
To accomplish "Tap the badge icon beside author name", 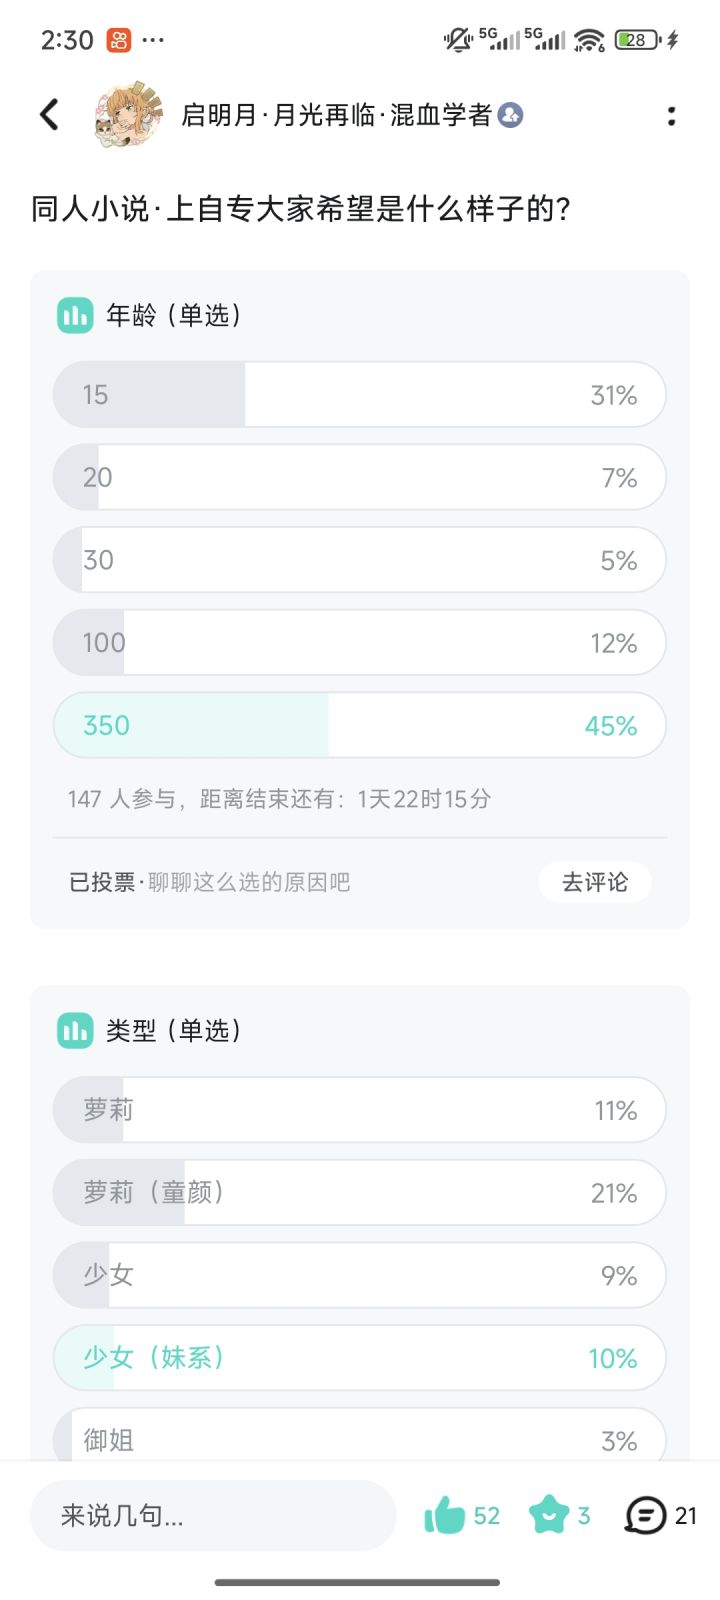I will (510, 115).
